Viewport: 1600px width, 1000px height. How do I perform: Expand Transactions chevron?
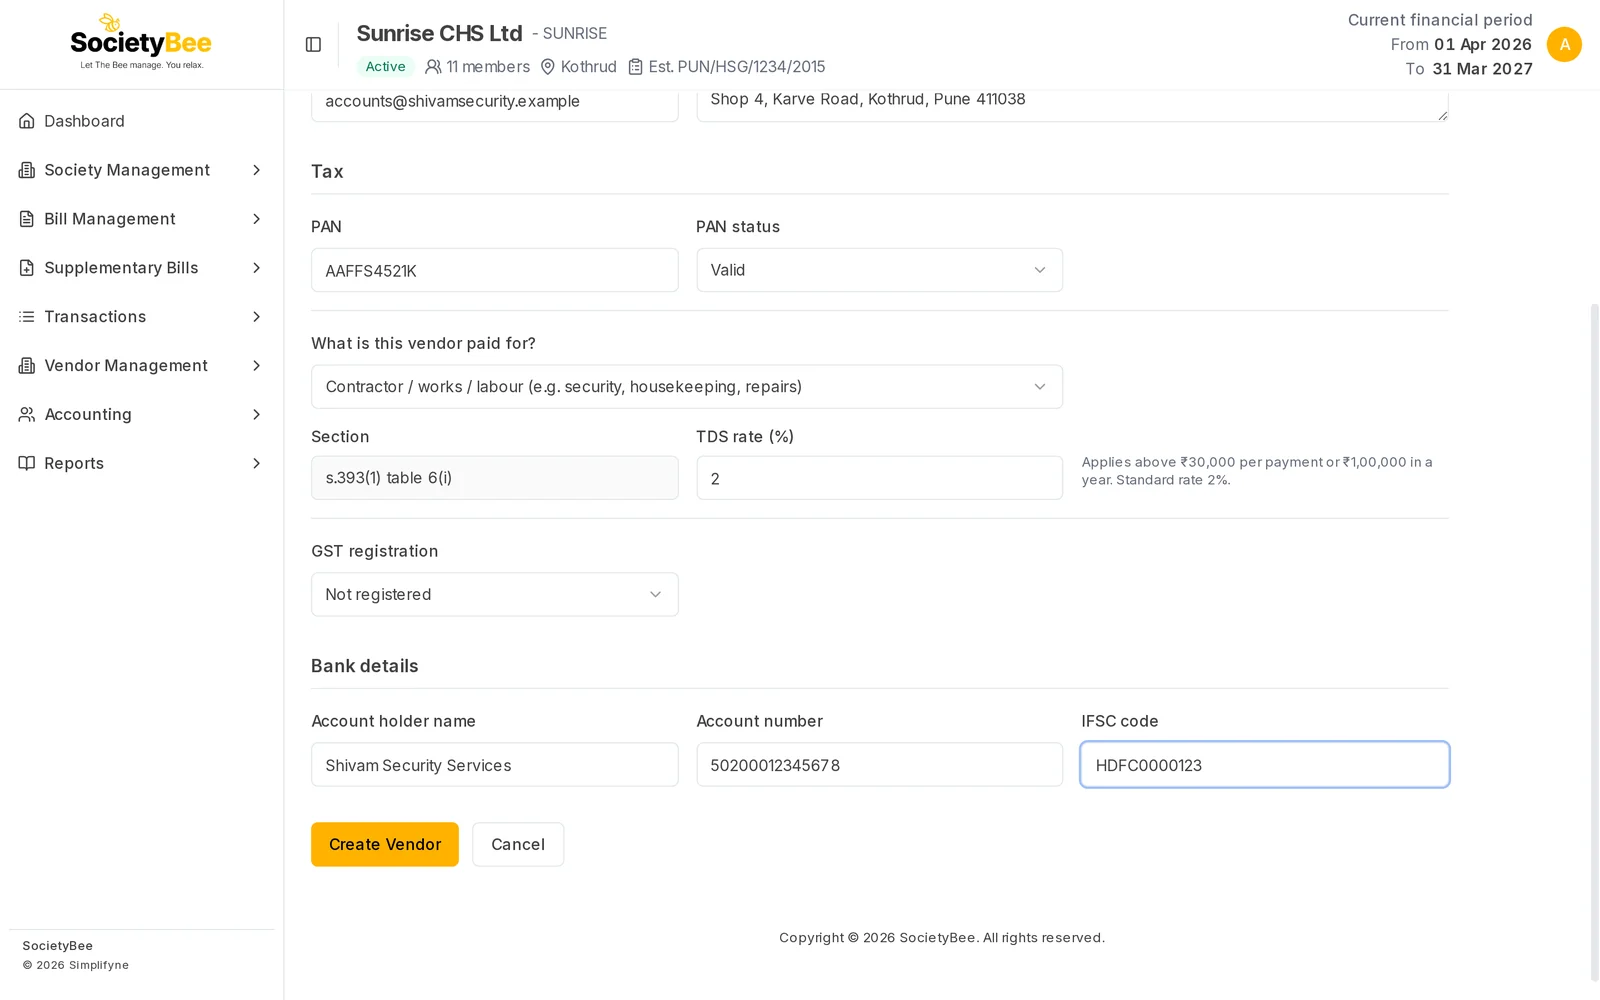tap(257, 317)
